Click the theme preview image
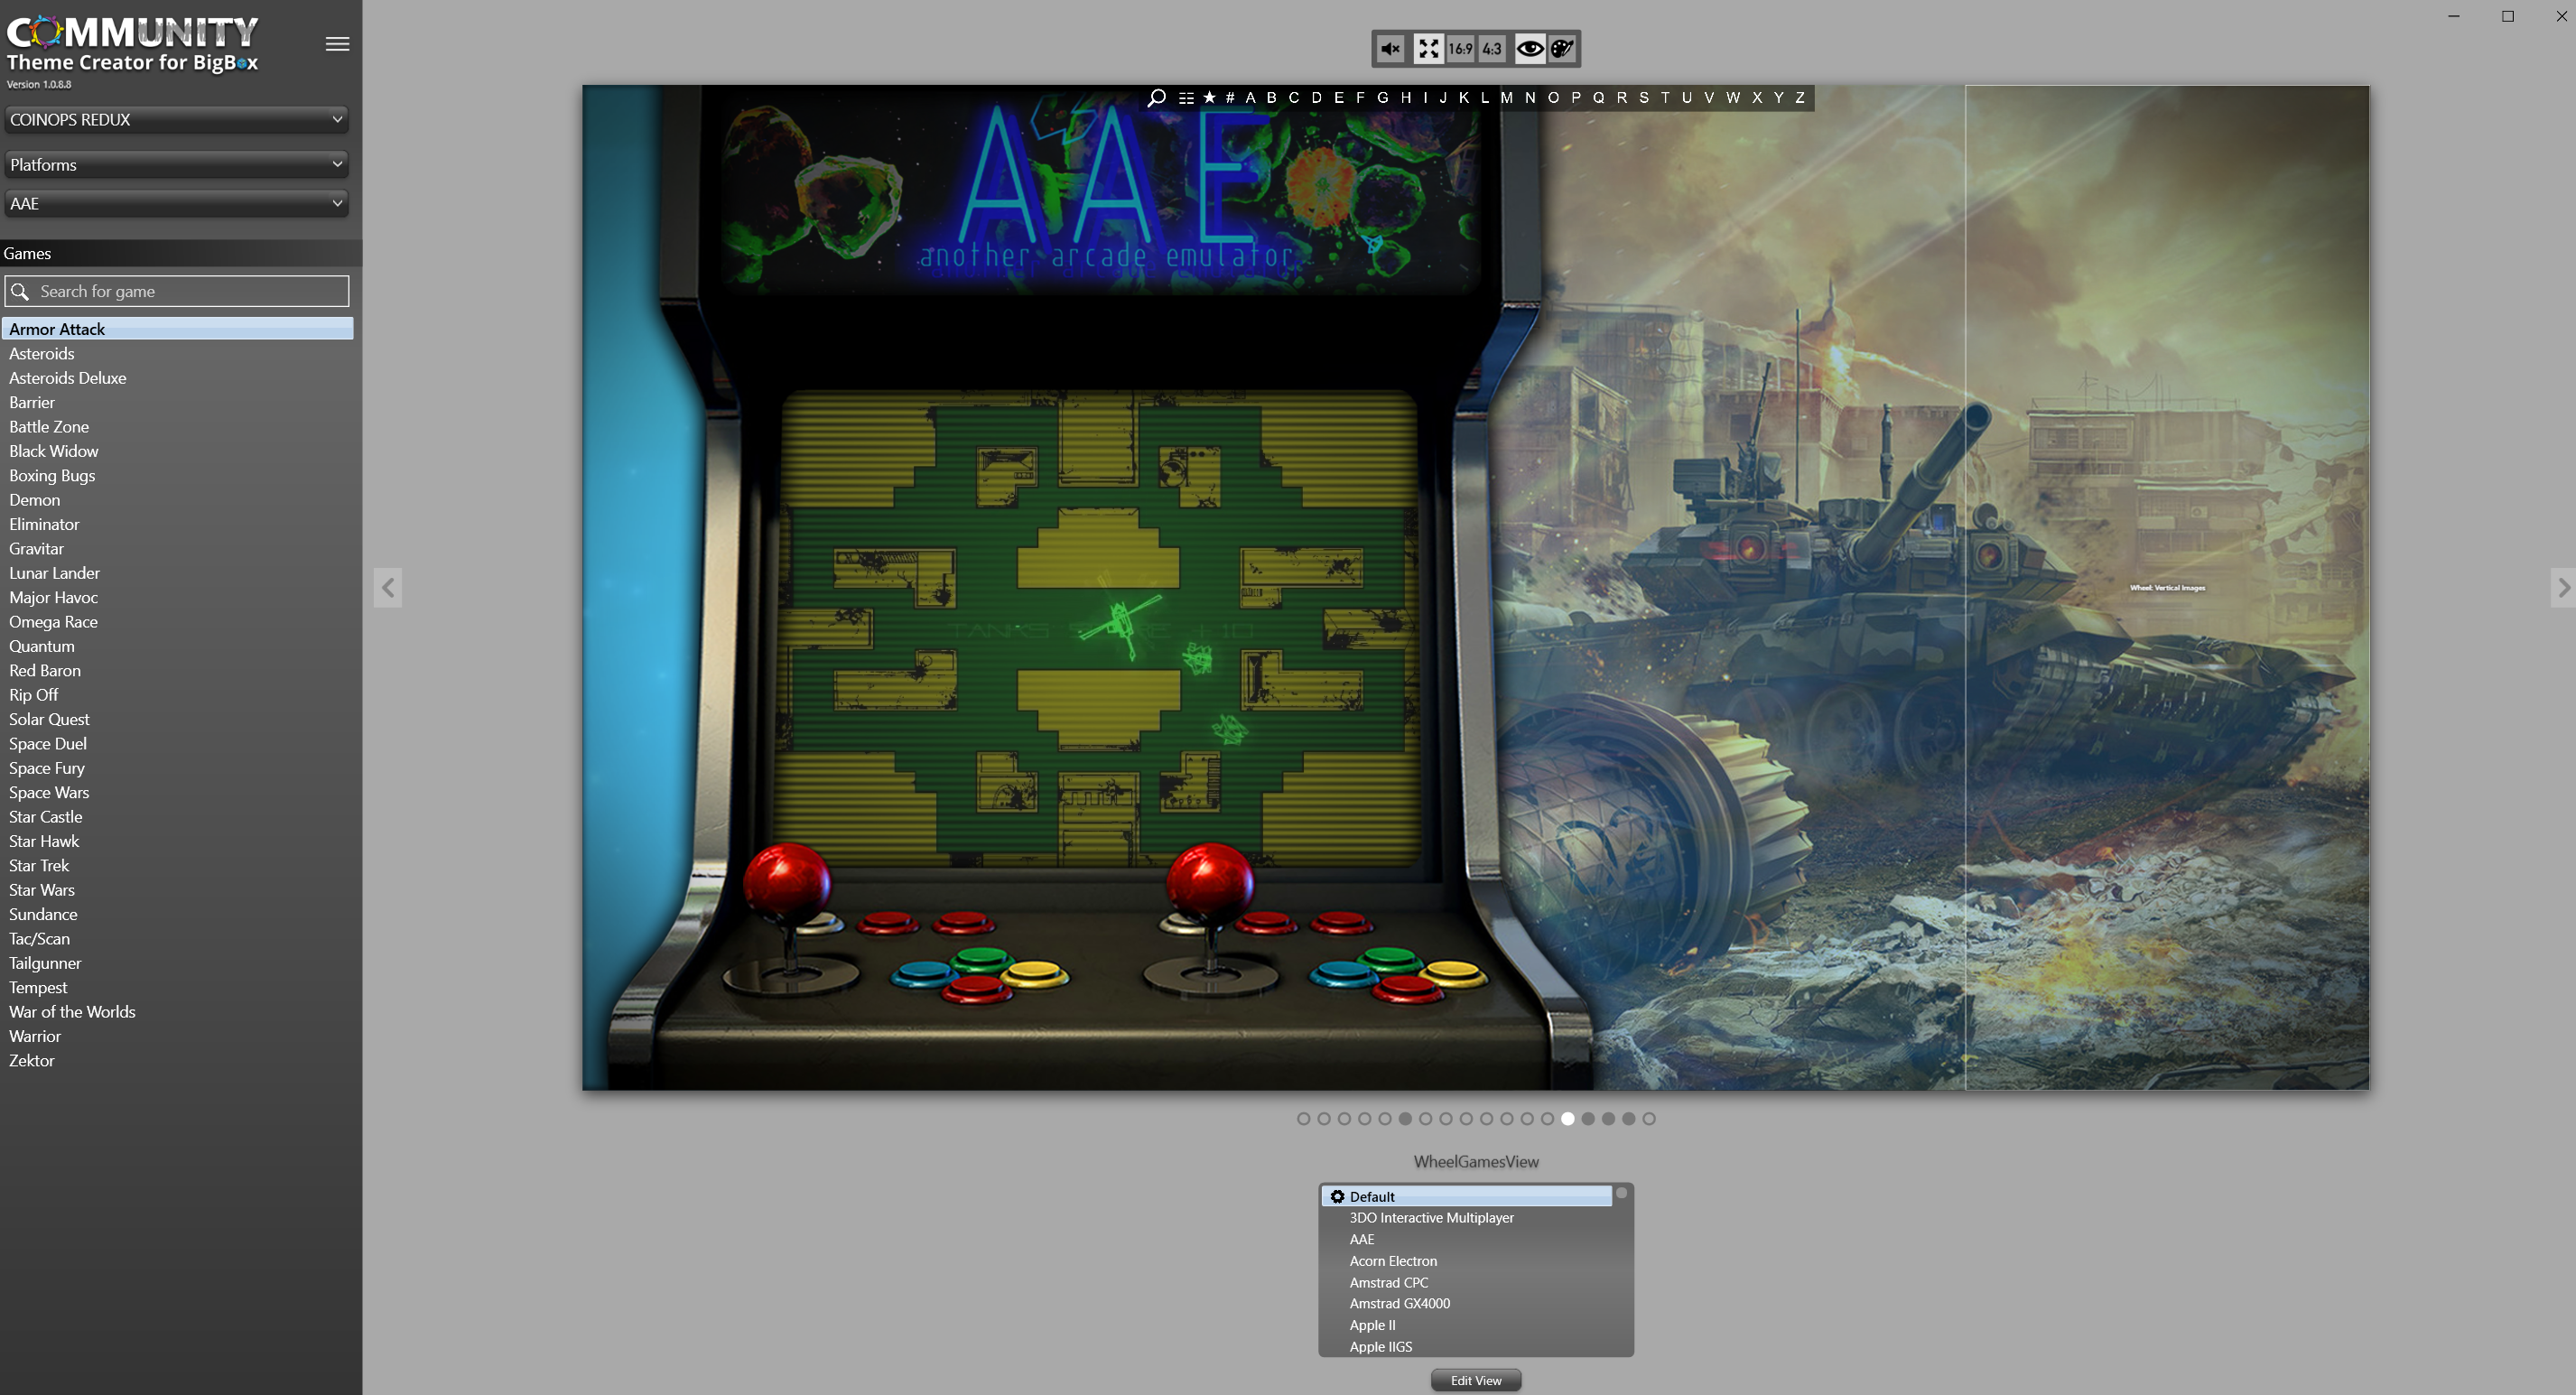The image size is (2576, 1395). coord(1475,587)
